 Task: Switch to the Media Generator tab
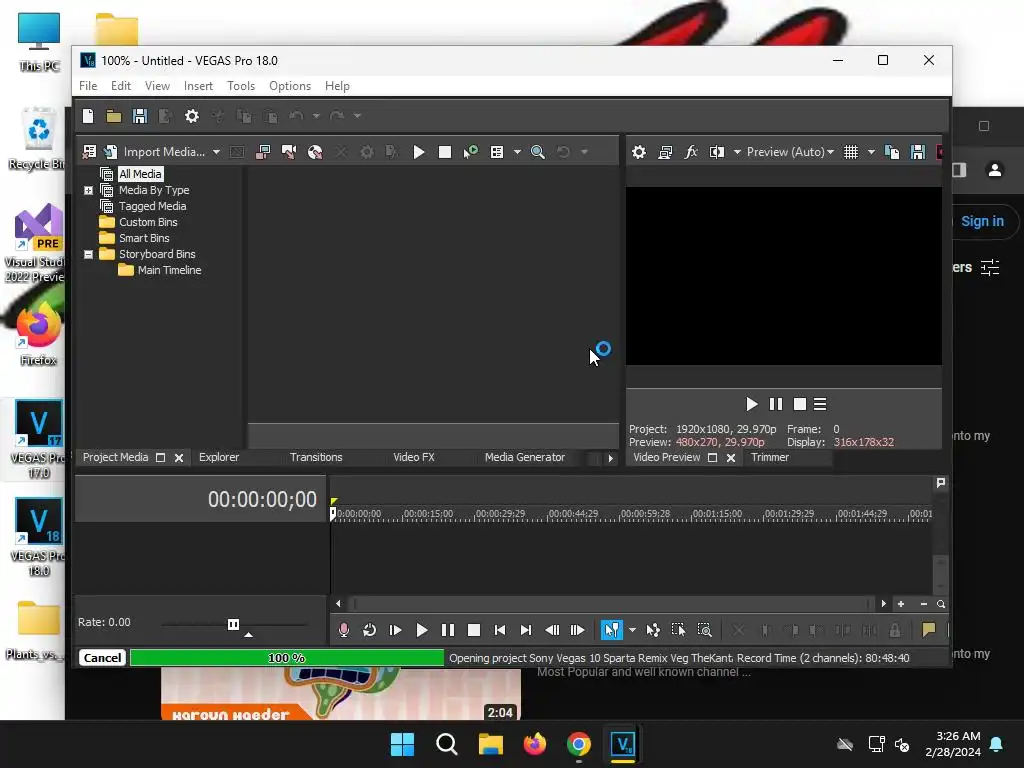524,457
